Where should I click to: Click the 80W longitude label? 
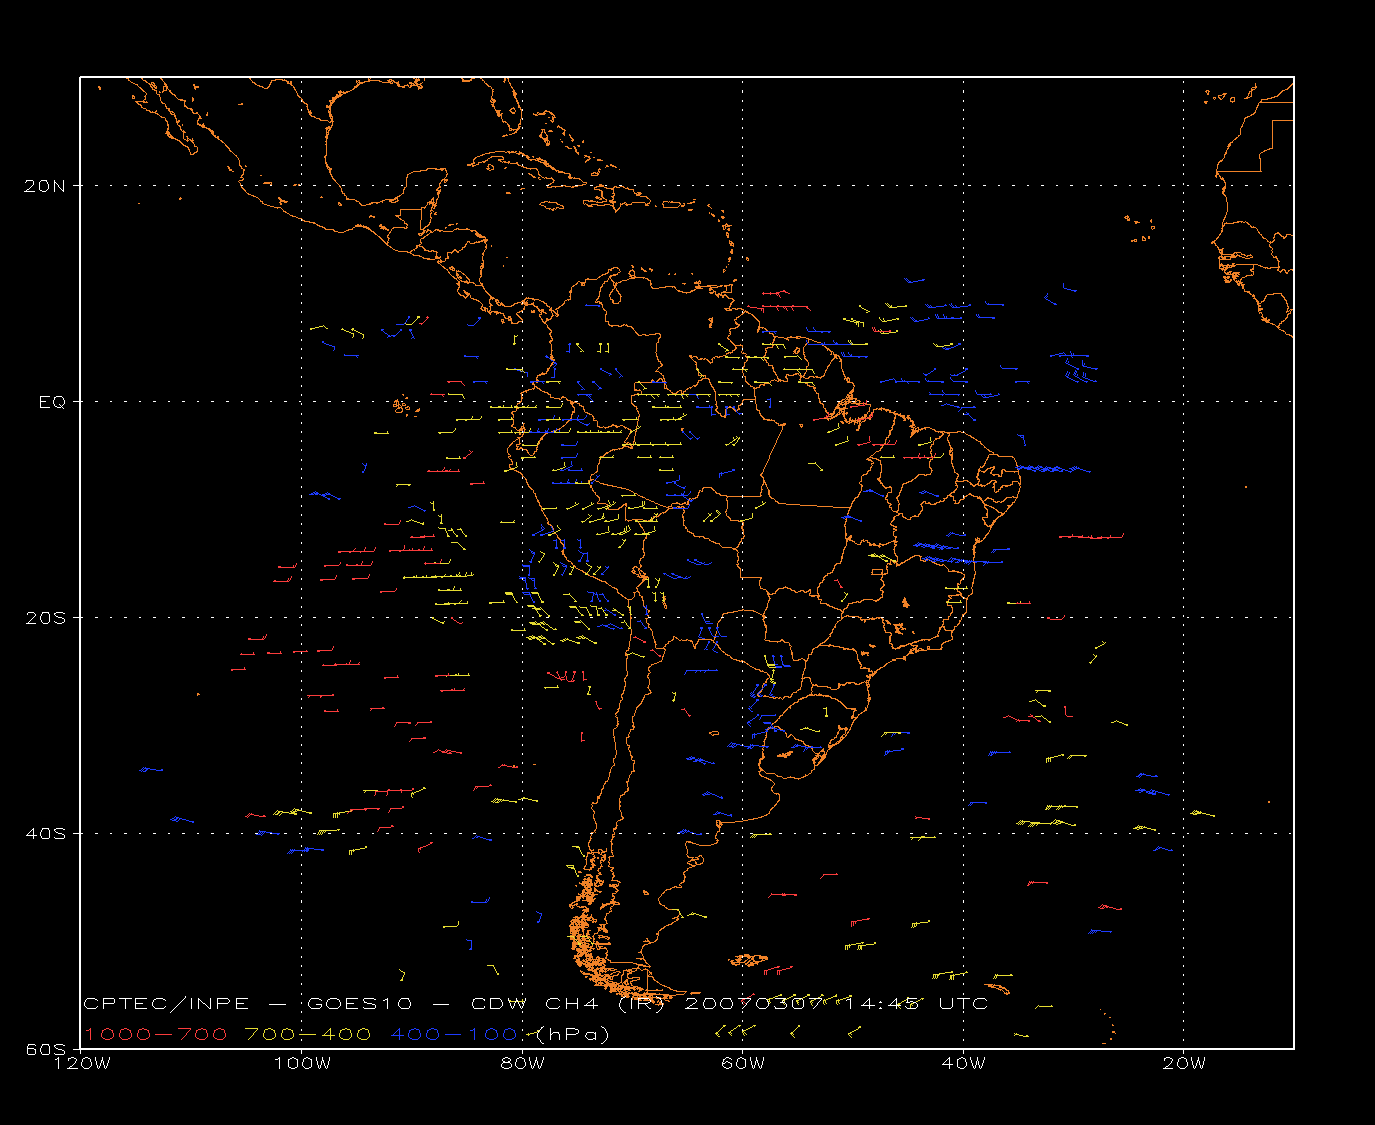(522, 1063)
